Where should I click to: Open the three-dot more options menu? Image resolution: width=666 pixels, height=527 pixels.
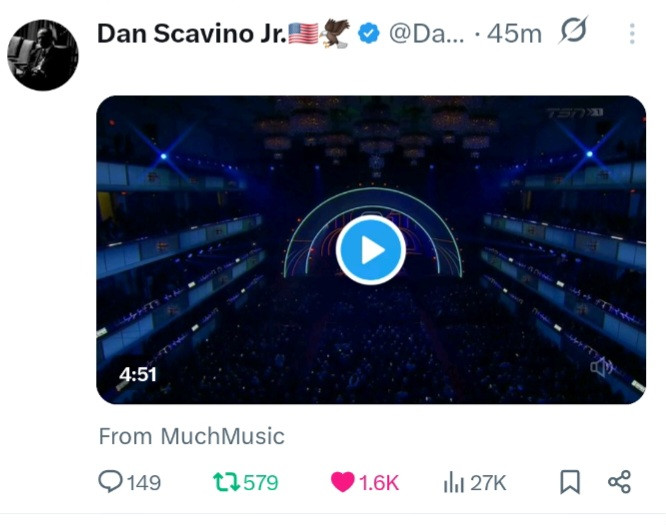point(632,33)
